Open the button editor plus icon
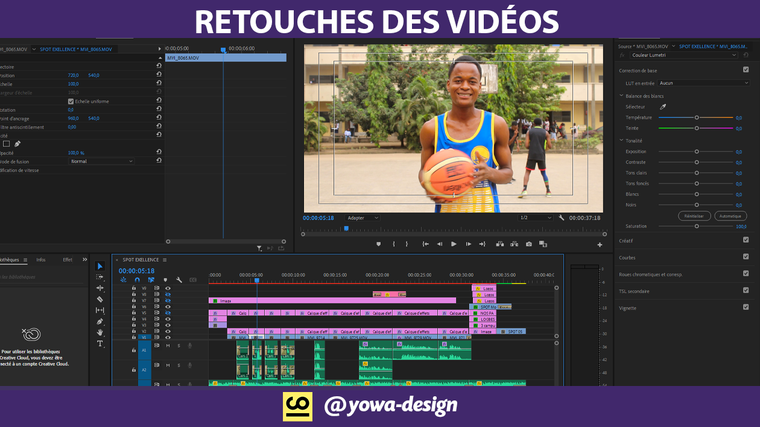760x427 pixels. 600,245
